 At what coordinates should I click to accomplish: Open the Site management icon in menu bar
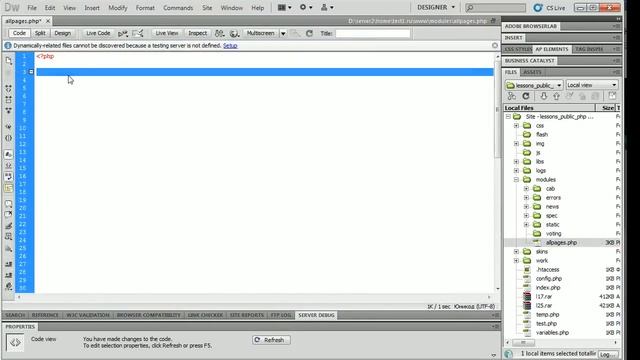[x=327, y=7]
